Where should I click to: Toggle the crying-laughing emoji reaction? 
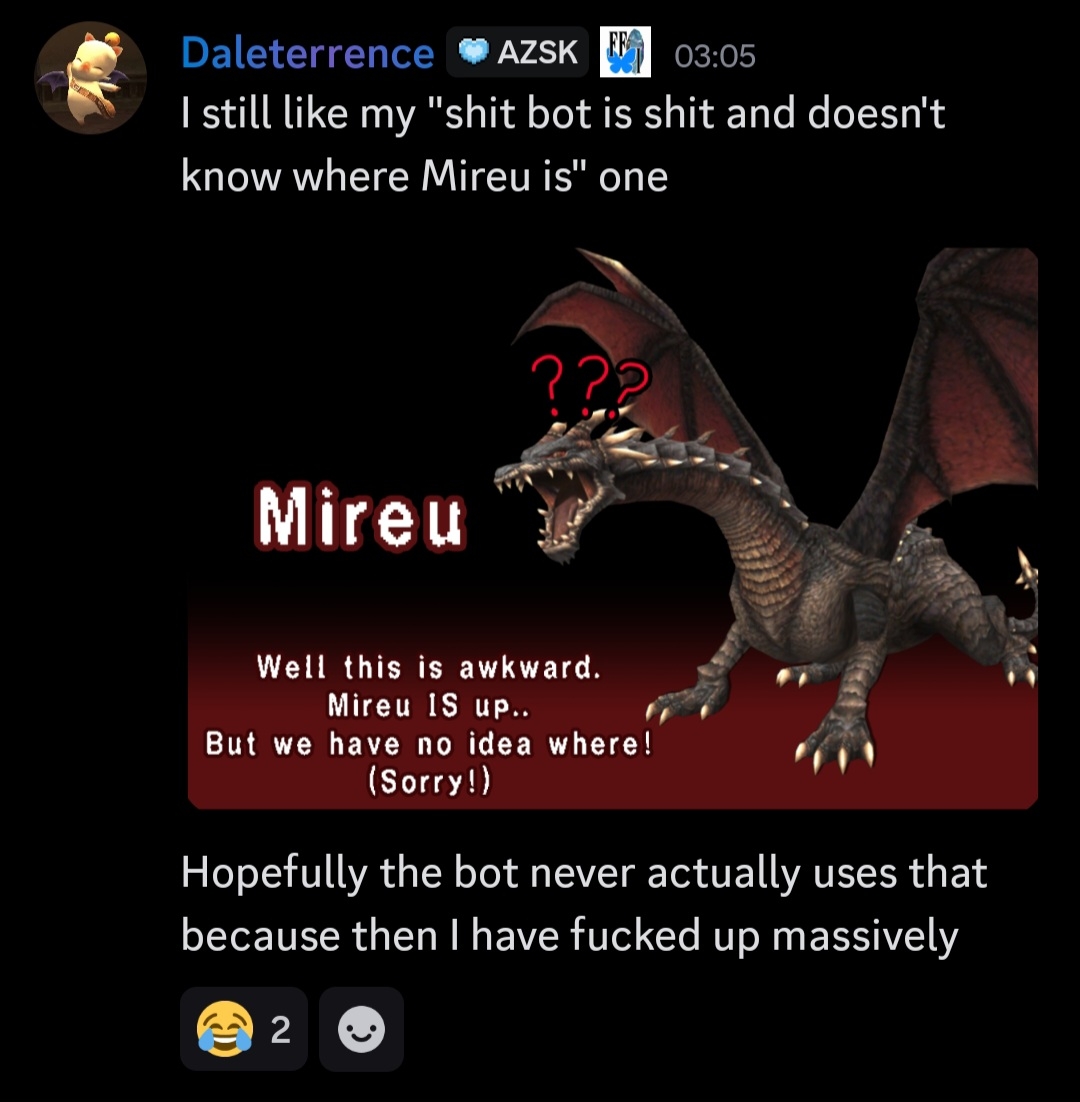pyautogui.click(x=244, y=1029)
